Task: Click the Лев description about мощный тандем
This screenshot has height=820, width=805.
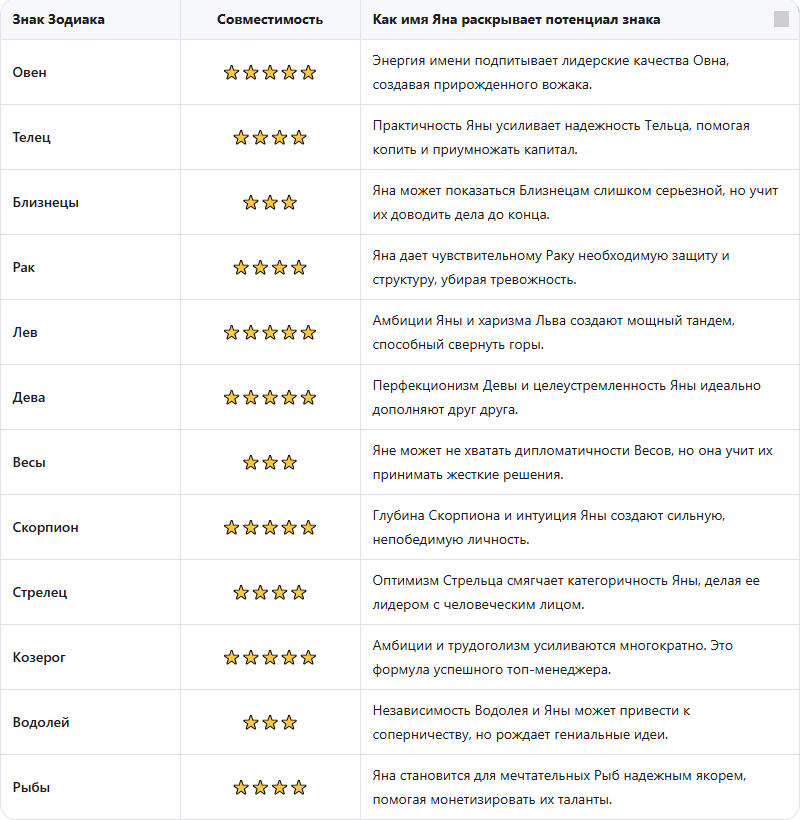Action: pyautogui.click(x=553, y=332)
